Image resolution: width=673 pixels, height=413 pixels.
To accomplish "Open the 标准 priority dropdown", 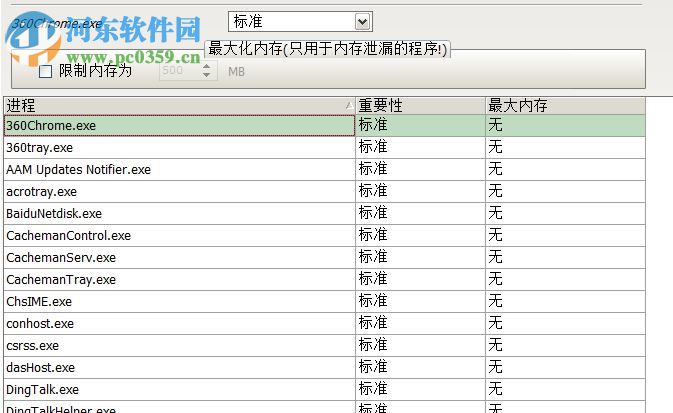I will click(300, 21).
